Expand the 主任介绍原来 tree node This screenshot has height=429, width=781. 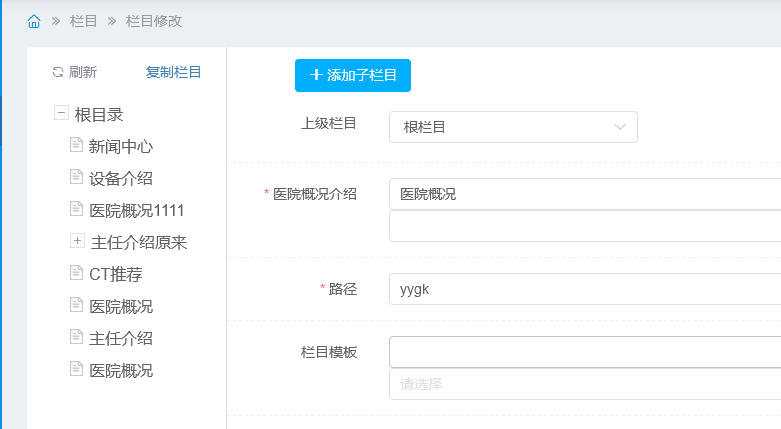pos(77,241)
